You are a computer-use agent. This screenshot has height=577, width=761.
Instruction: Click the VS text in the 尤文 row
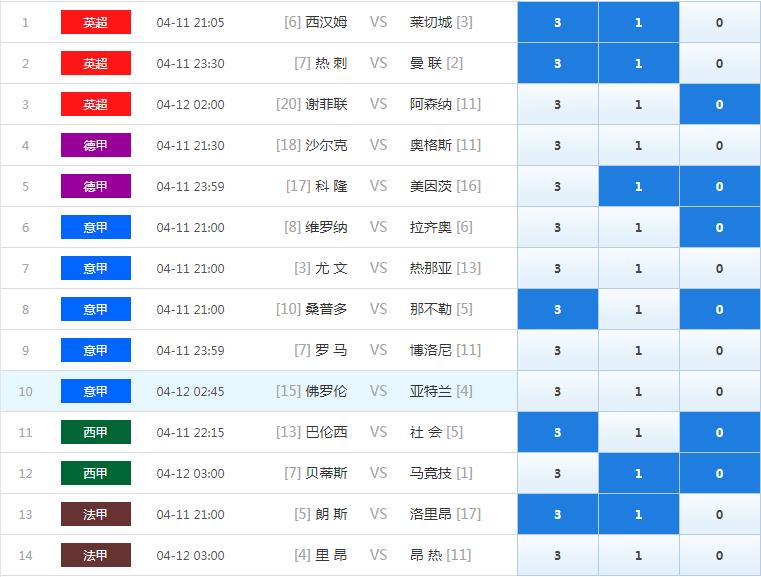(378, 268)
